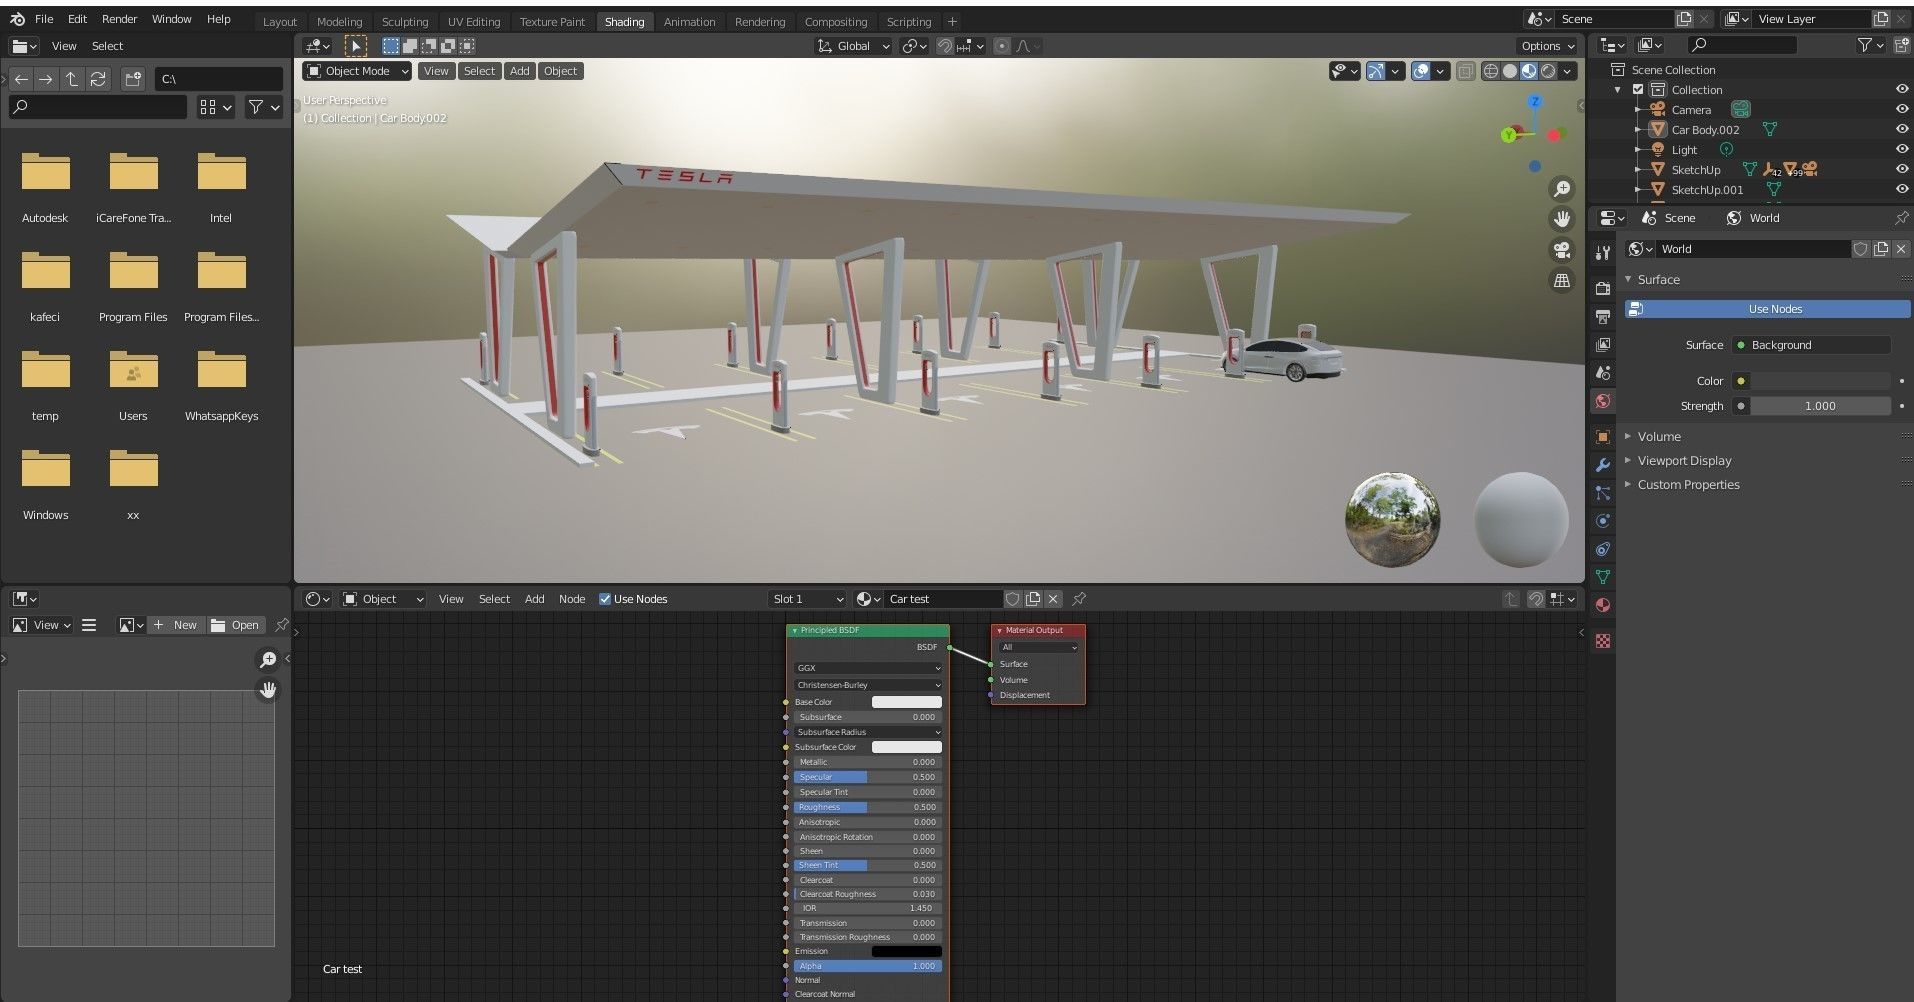Toggle camera view in viewport
The height and width of the screenshot is (1002, 1914).
coord(1562,250)
